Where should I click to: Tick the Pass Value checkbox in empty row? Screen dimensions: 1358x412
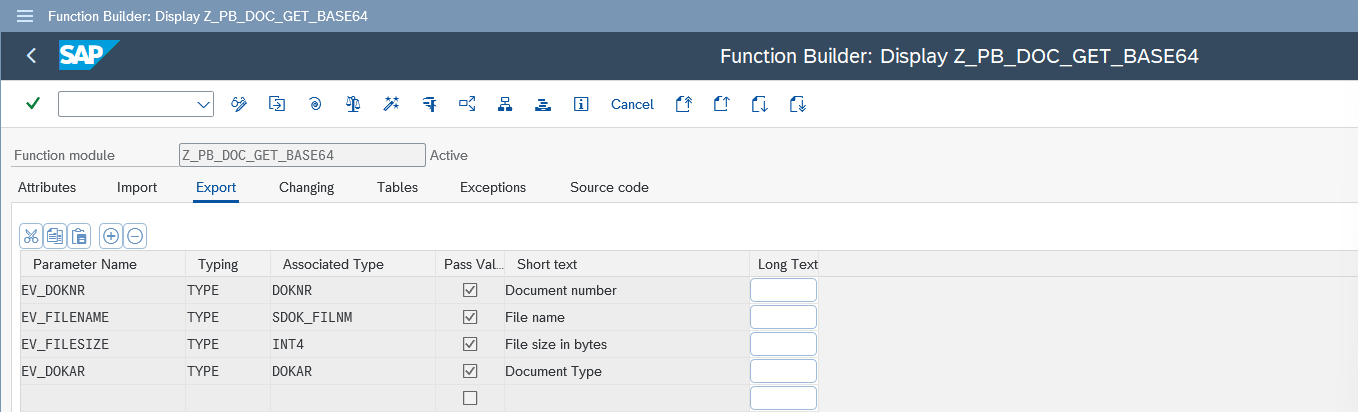pyautogui.click(x=470, y=398)
